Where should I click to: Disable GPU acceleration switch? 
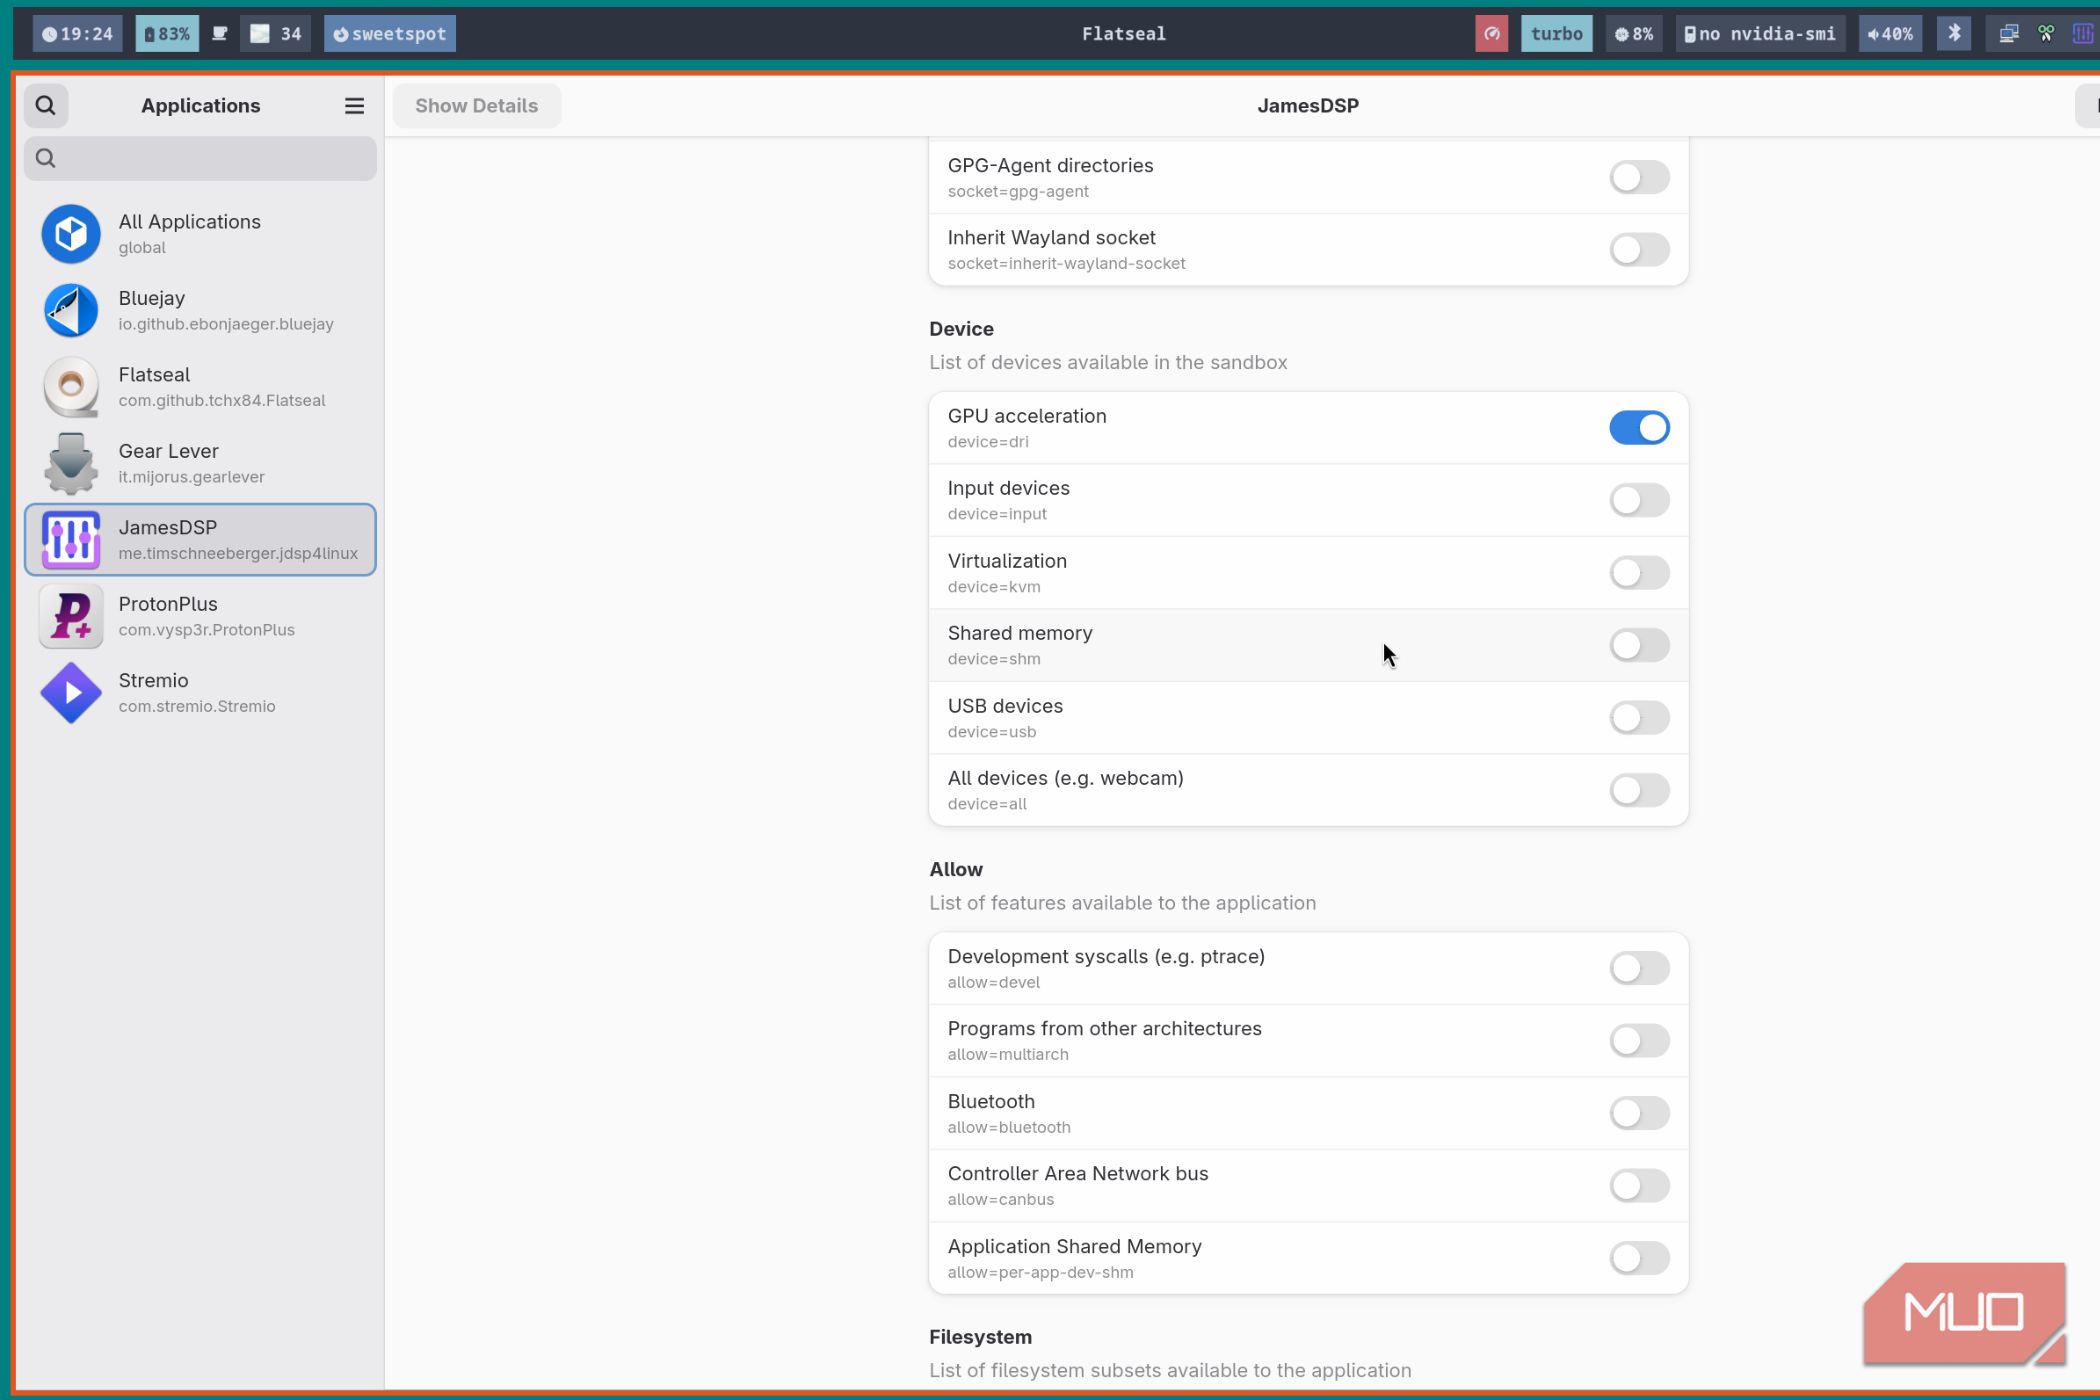(1639, 428)
